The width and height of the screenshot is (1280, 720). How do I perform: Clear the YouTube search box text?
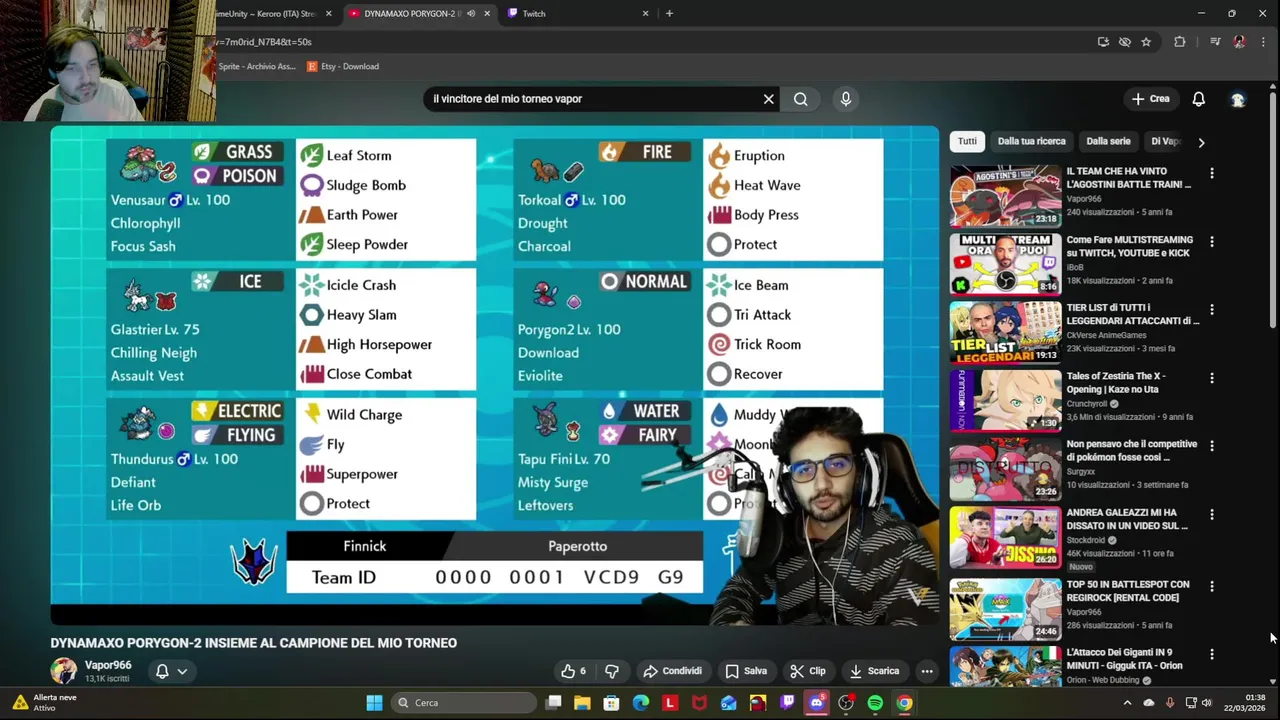768,99
